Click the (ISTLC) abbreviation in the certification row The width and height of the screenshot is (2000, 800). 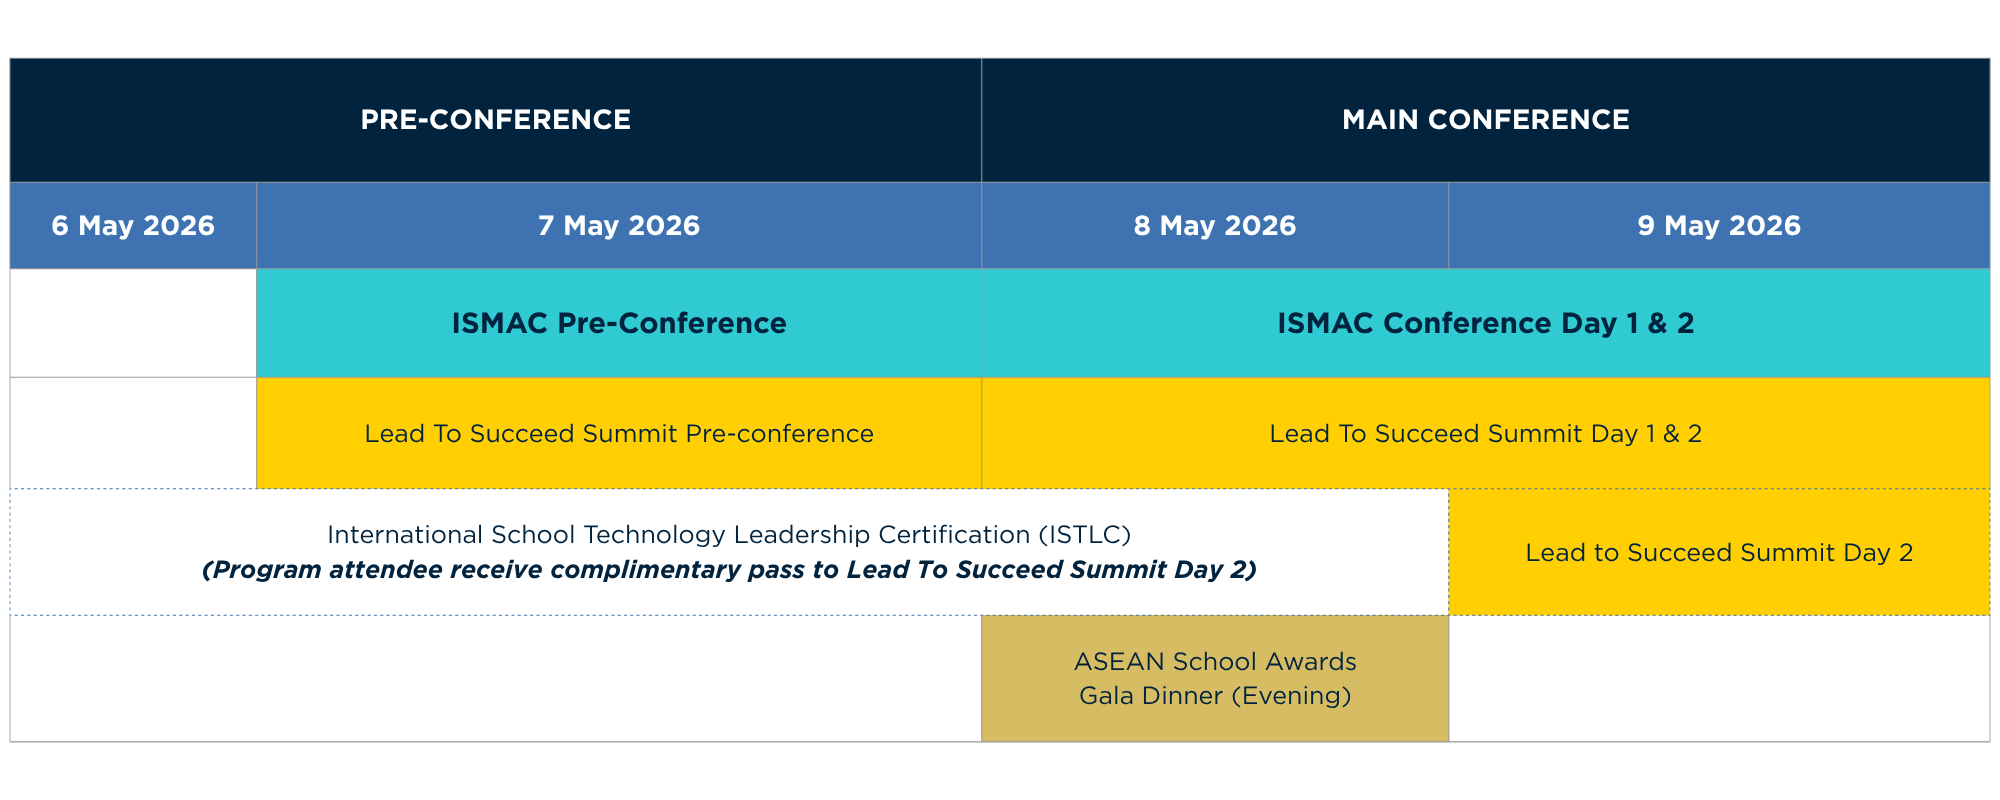point(1084,535)
